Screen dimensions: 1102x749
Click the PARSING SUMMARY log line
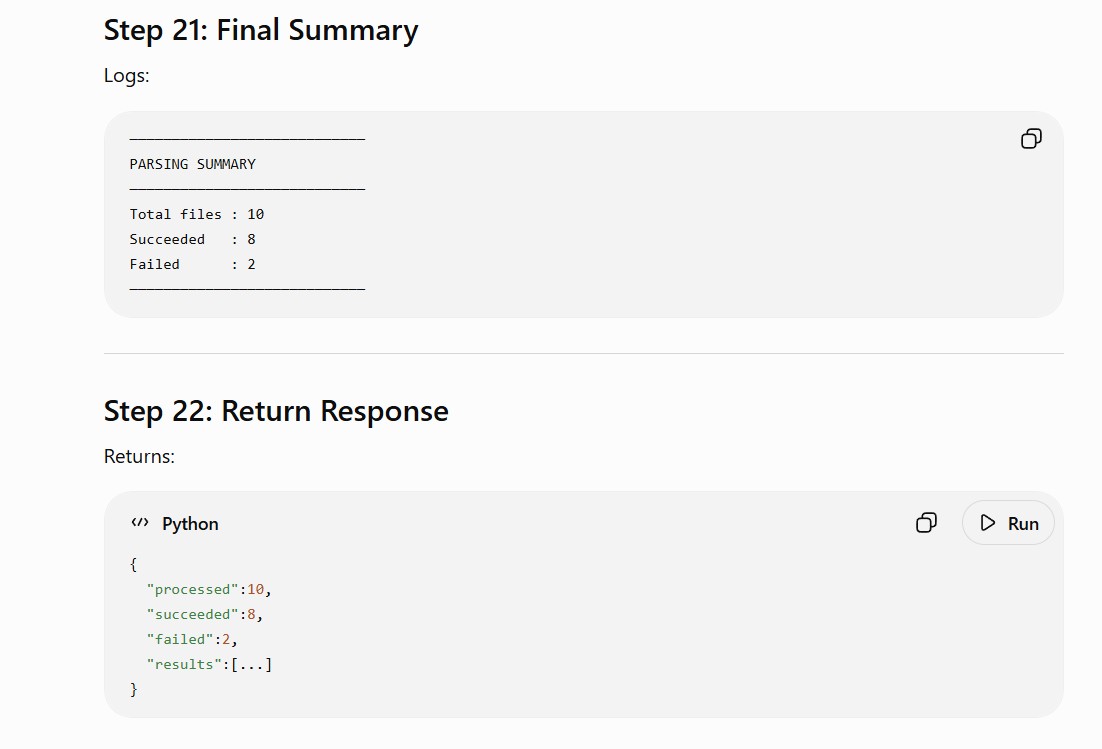click(193, 164)
